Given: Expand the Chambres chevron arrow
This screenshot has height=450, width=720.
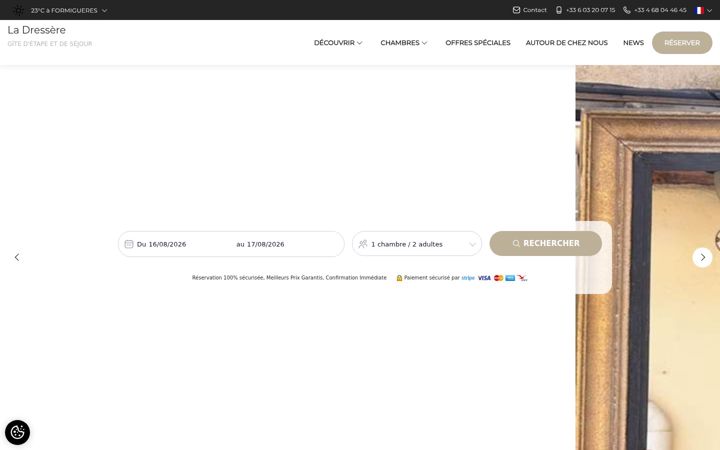Looking at the screenshot, I should [424, 43].
